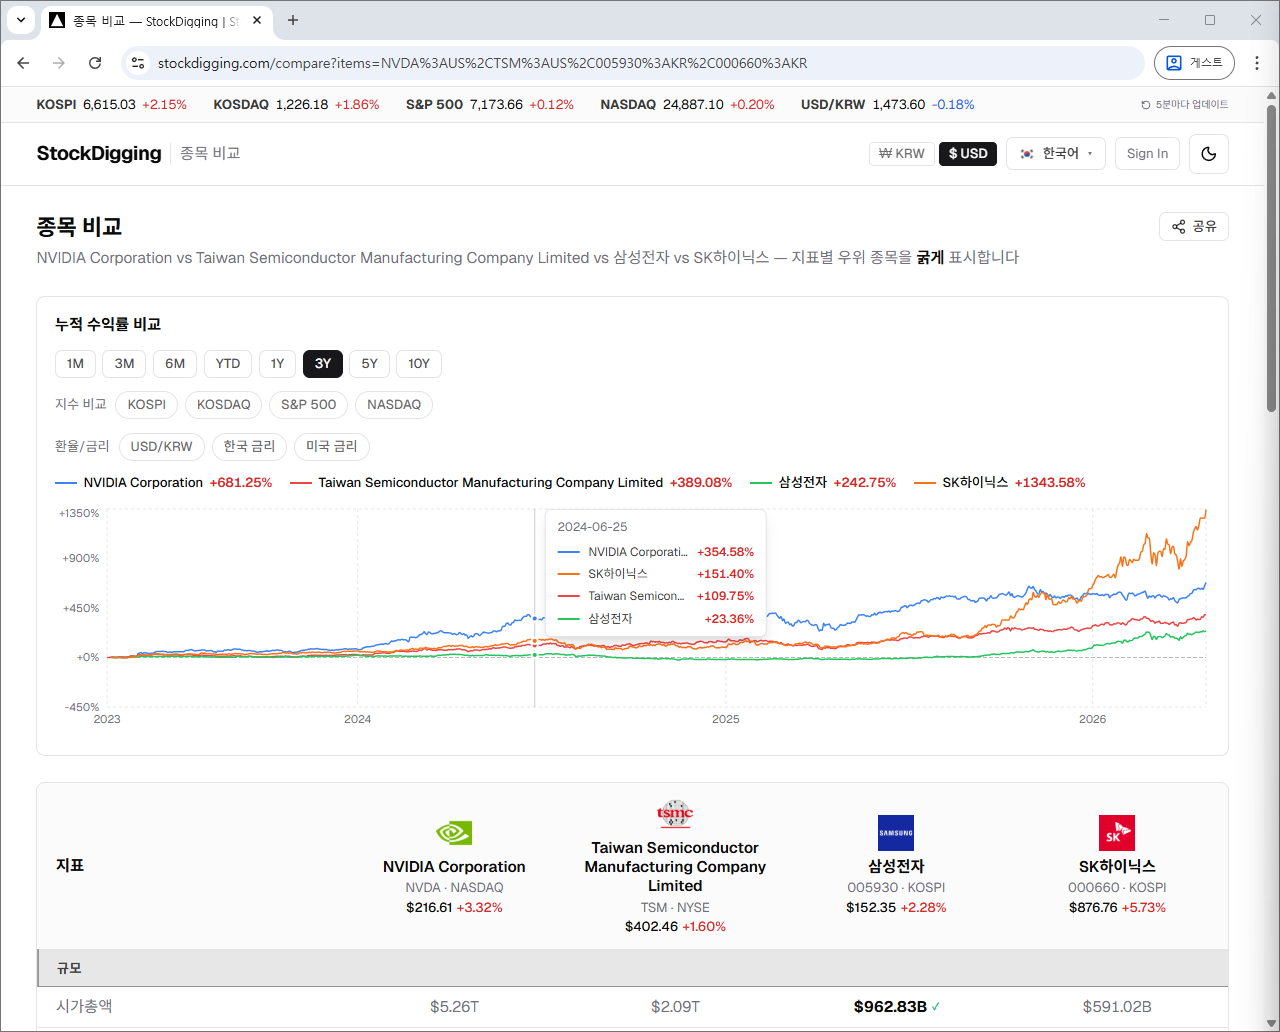Screen dimensions: 1280x1032
Task: Select the YTD period tab
Action: (228, 364)
